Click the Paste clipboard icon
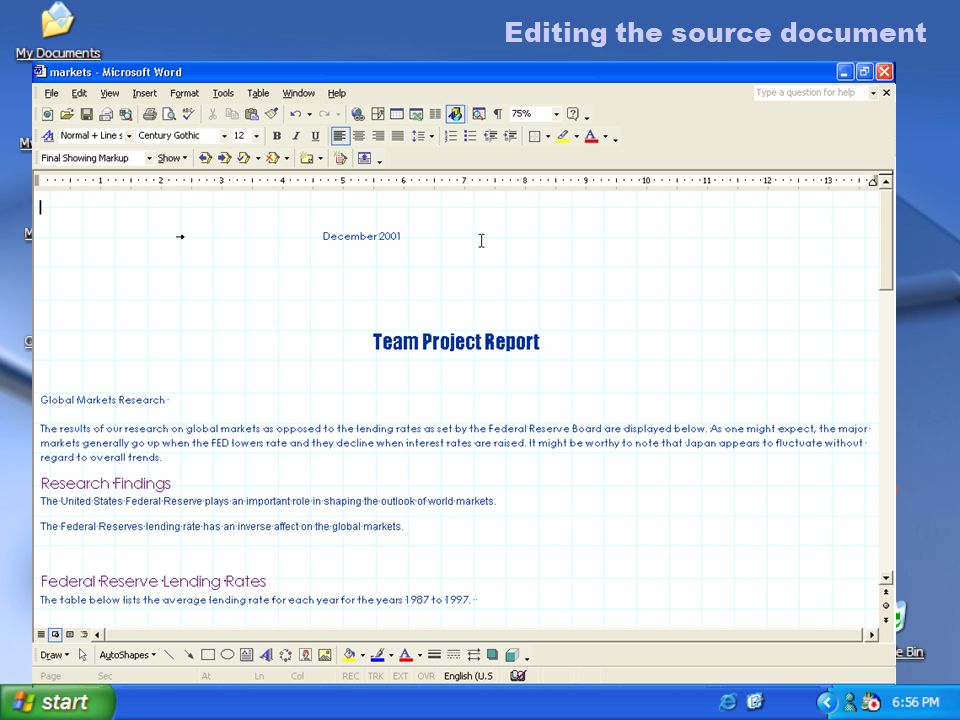 point(252,114)
